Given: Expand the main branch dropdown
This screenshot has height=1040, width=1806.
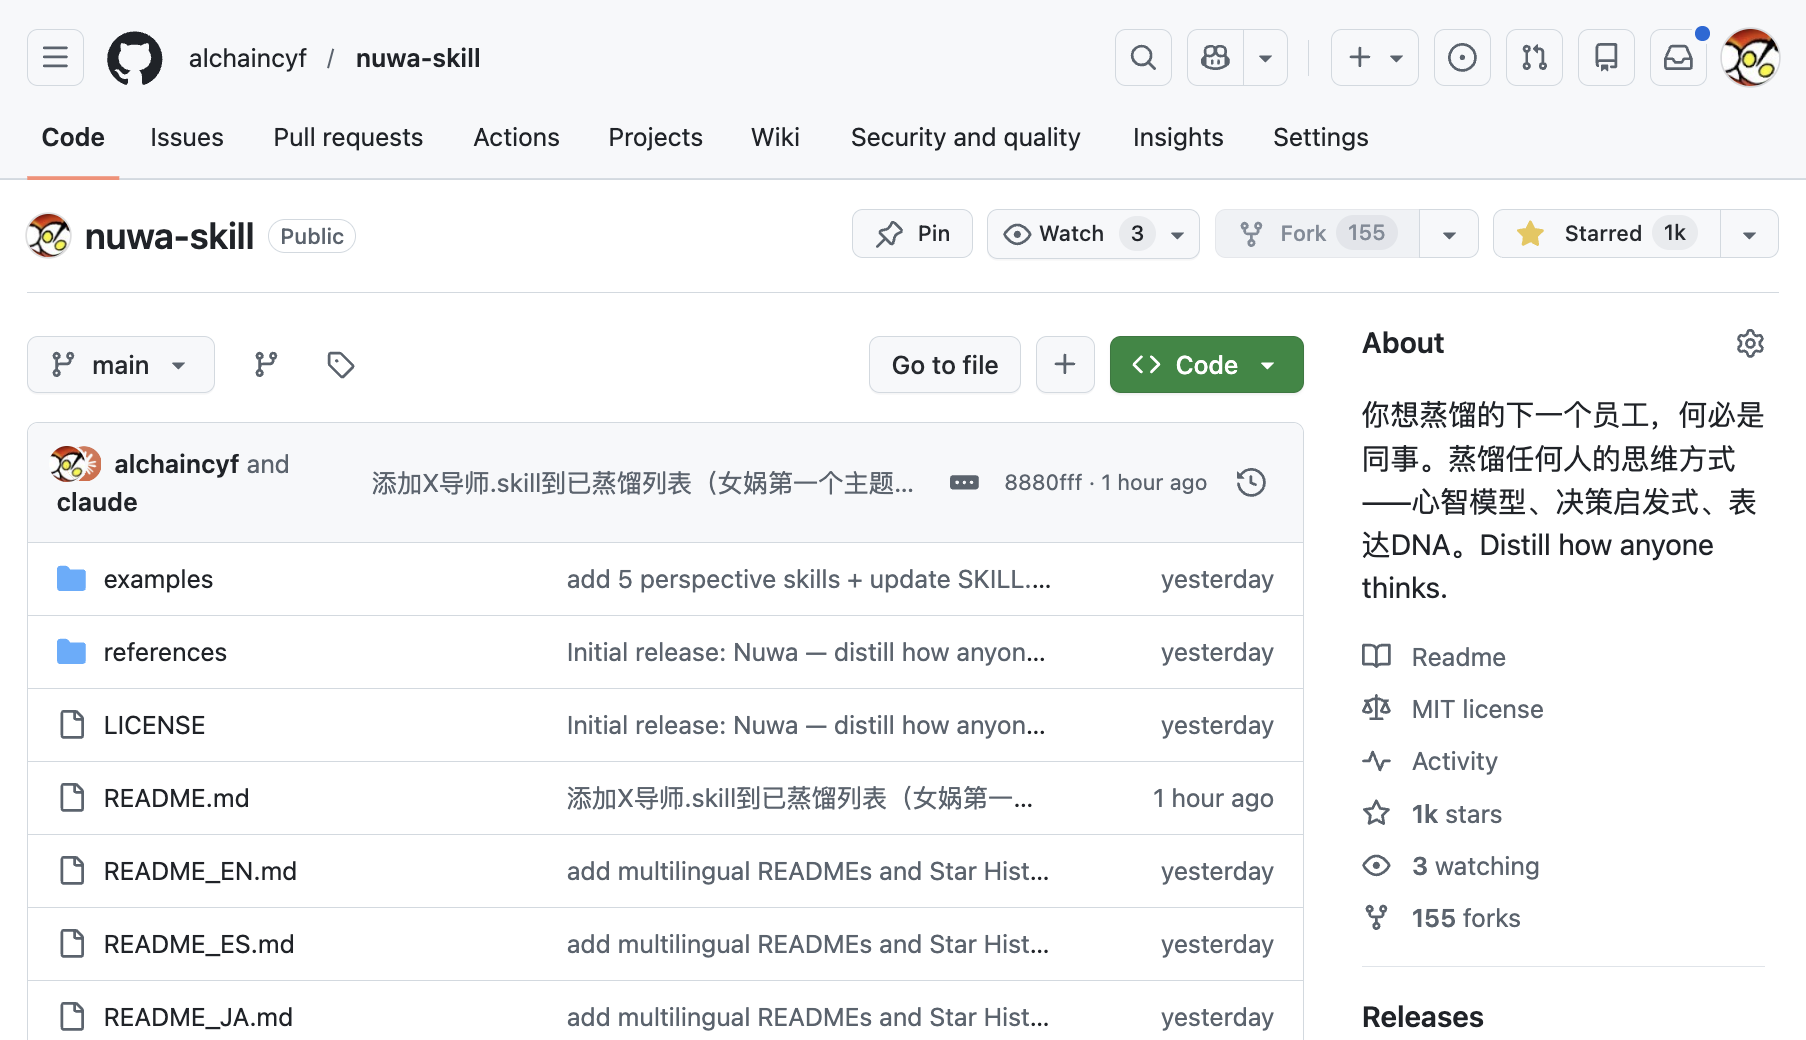Looking at the screenshot, I should pyautogui.click(x=120, y=364).
